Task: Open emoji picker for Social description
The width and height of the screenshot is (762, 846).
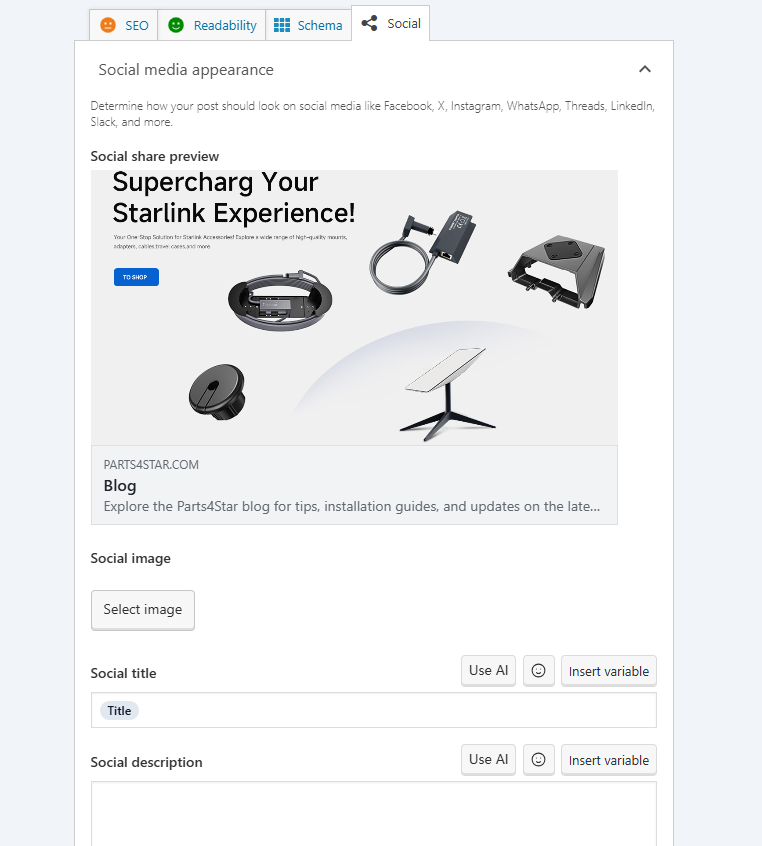Action: (538, 760)
